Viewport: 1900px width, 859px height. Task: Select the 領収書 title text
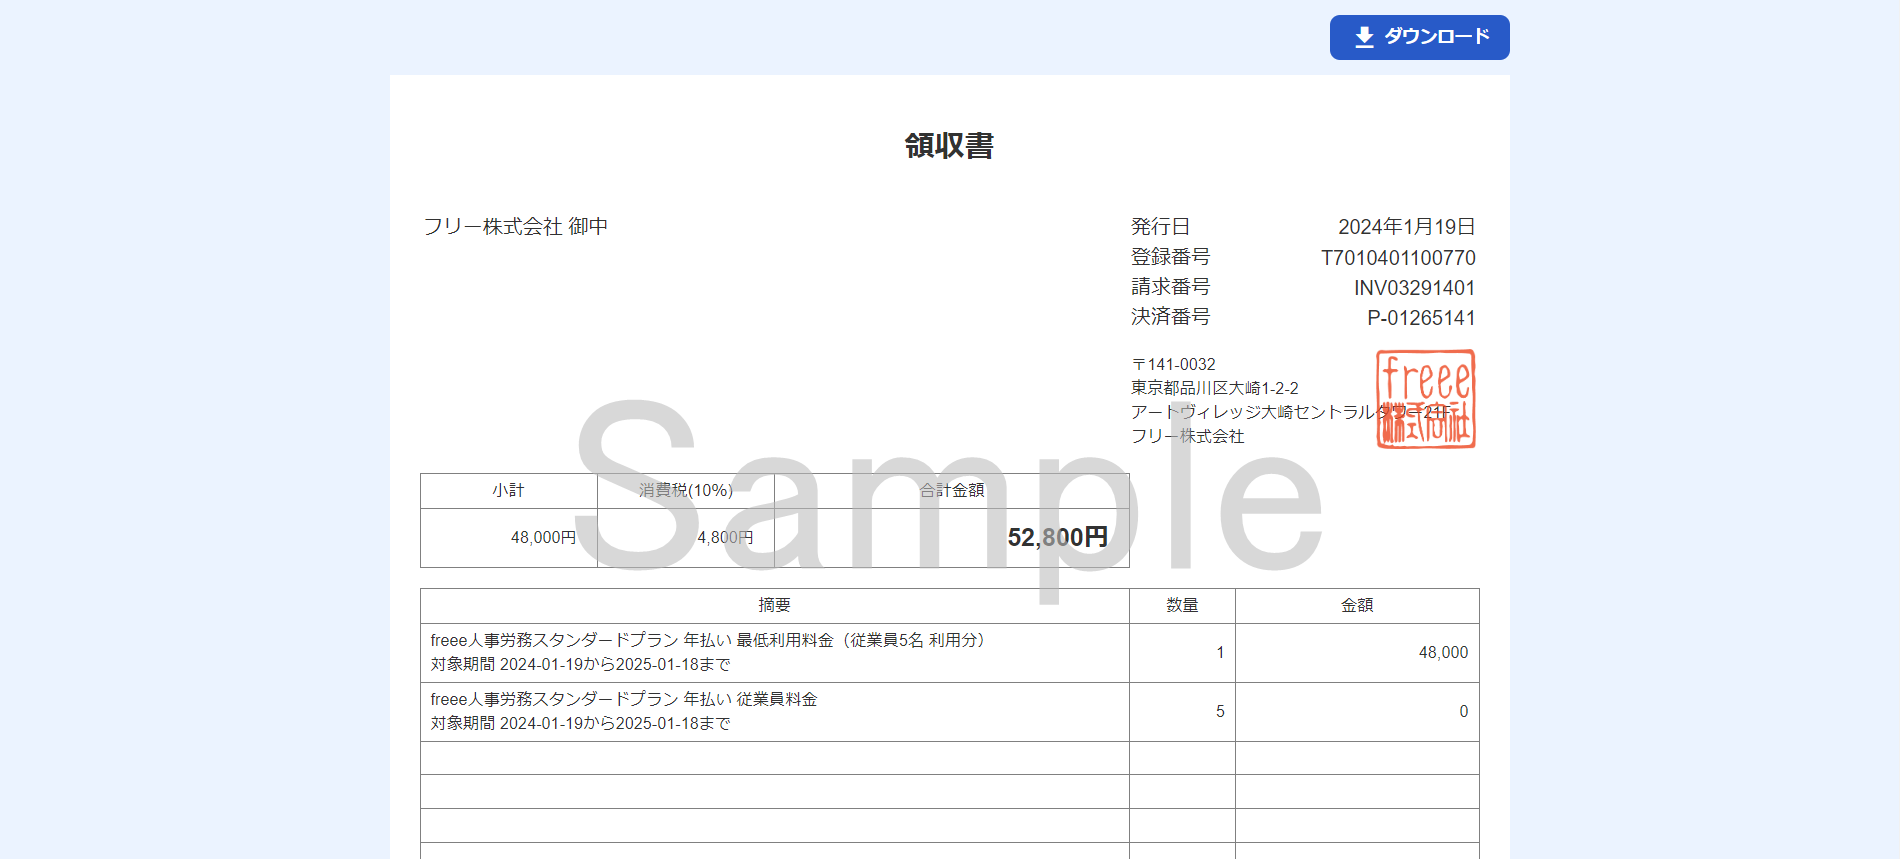[949, 146]
